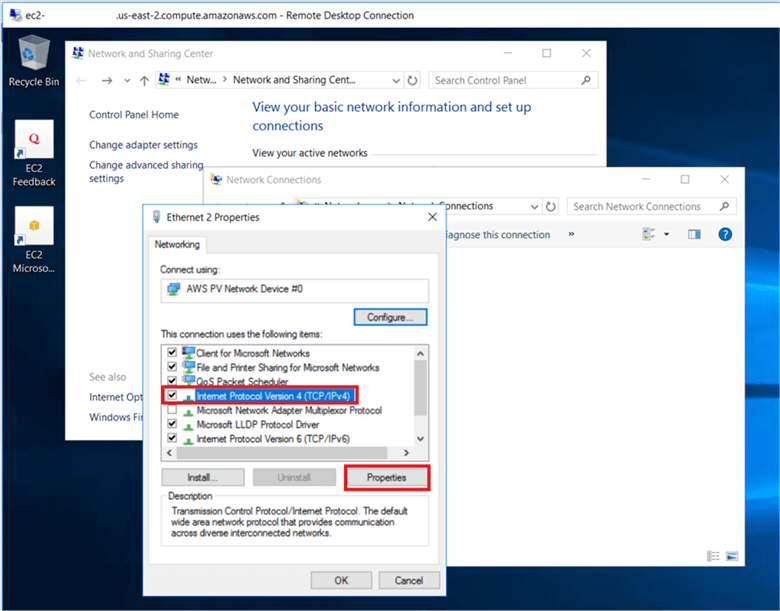
Task: Click the list scroll right arrow
Action: pos(406,453)
